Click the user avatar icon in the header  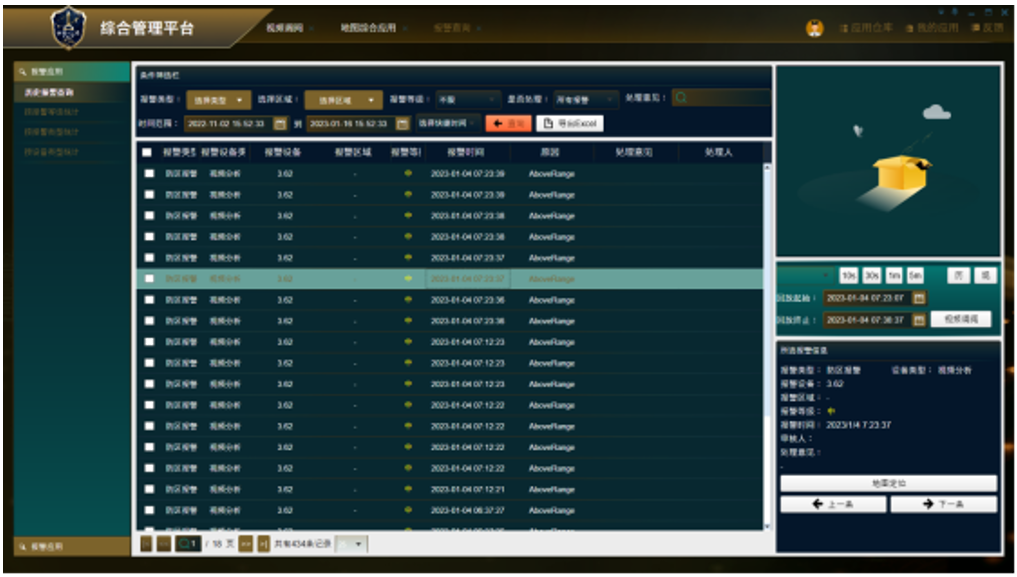click(814, 28)
